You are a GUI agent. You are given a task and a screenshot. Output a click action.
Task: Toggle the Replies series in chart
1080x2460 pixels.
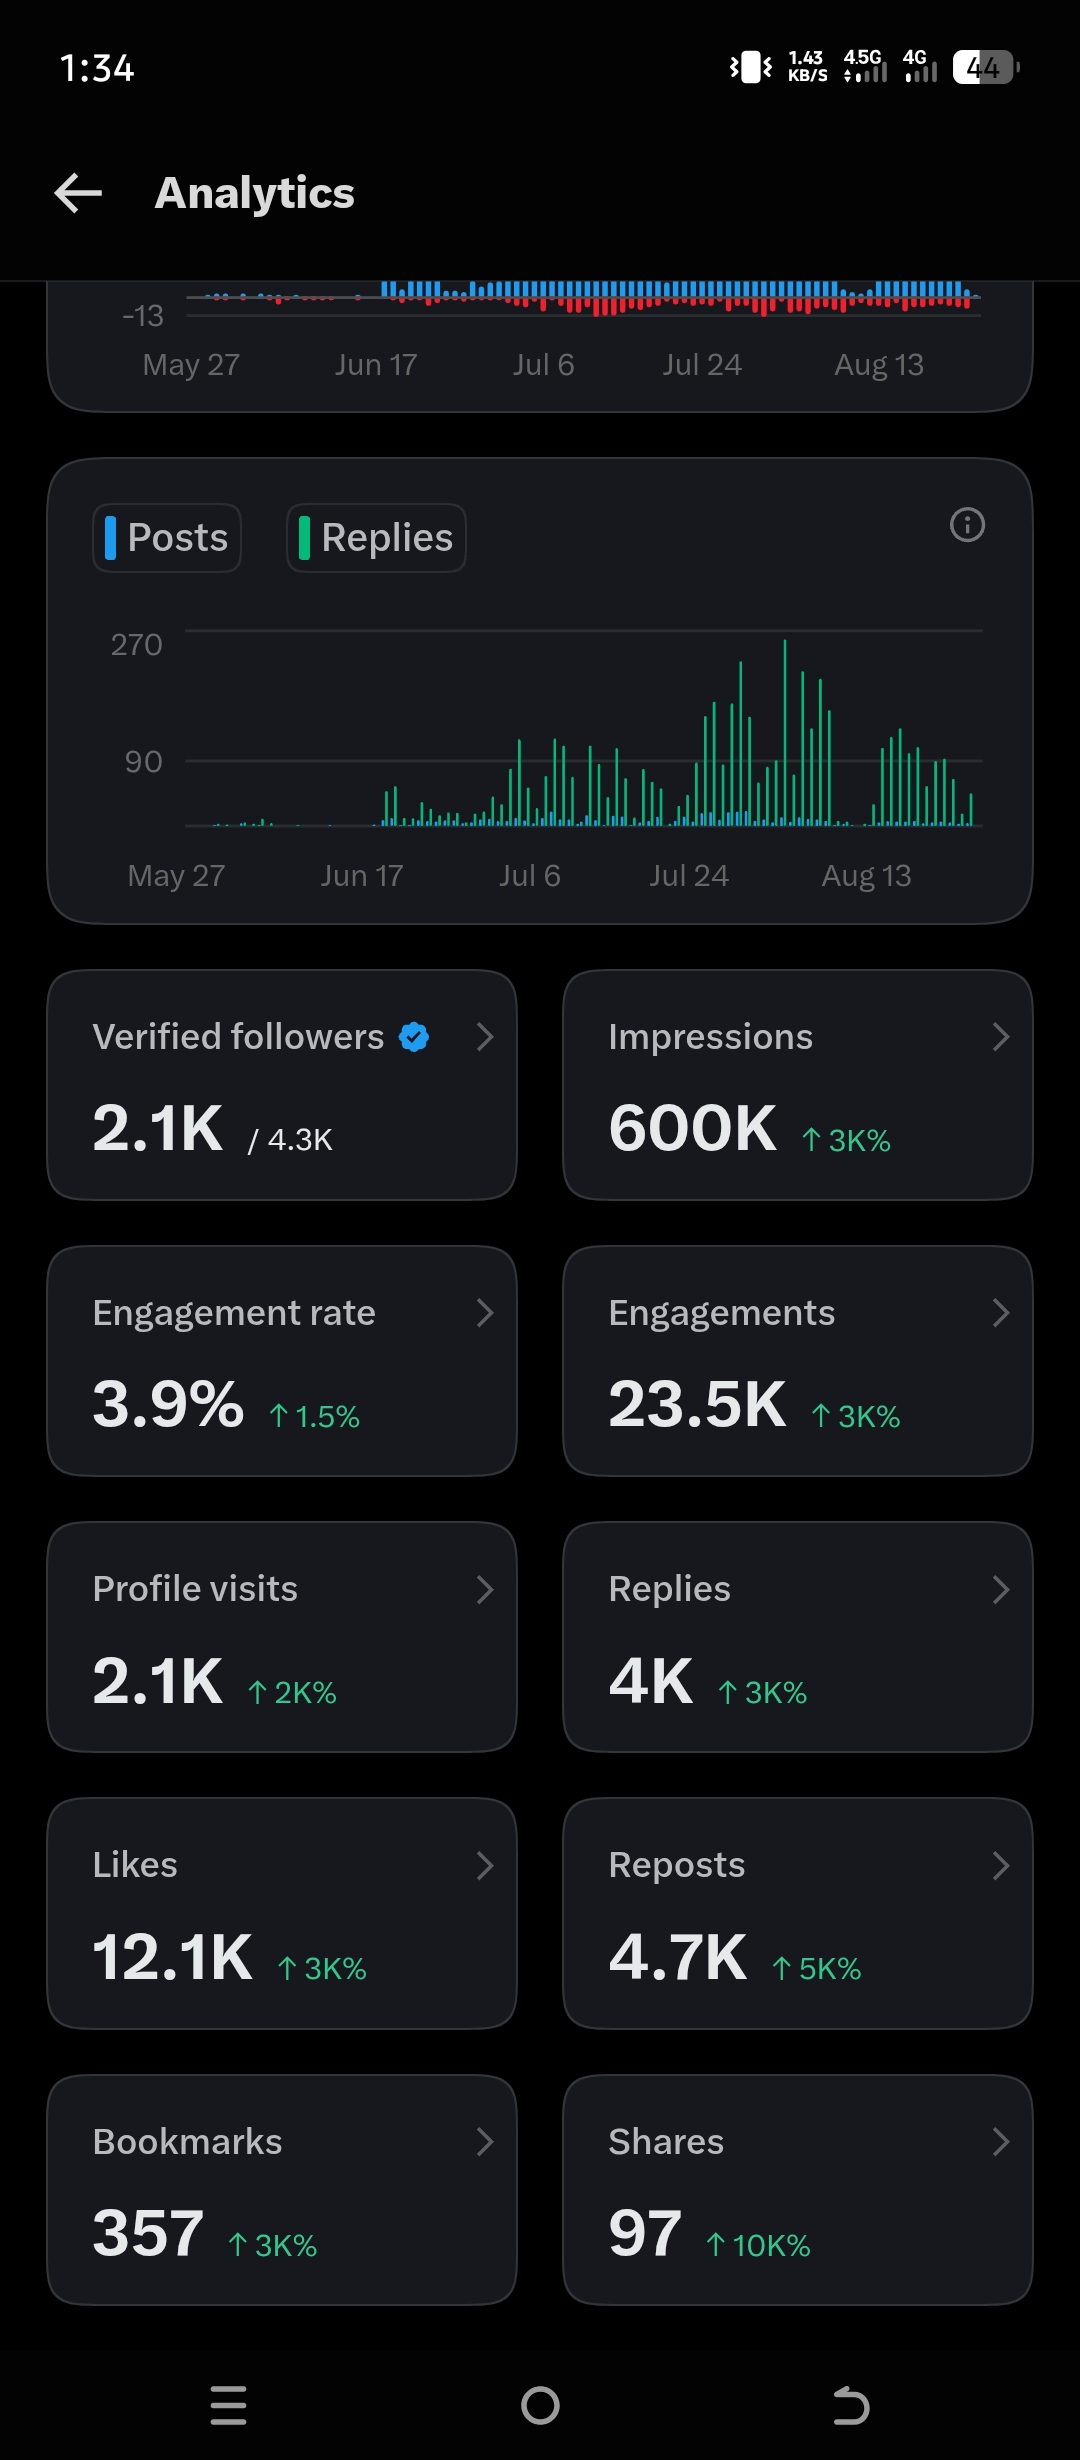(x=376, y=538)
